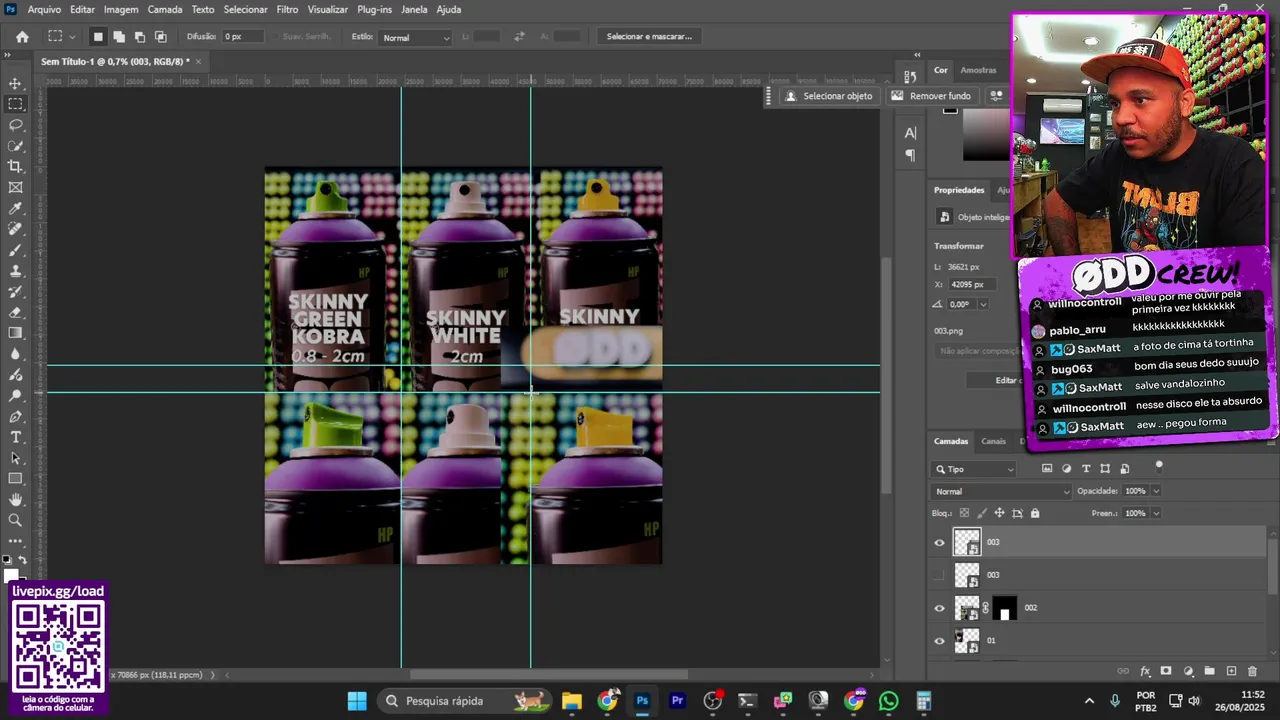Open the Arquivo menu
This screenshot has width=1280, height=720.
(44, 9)
